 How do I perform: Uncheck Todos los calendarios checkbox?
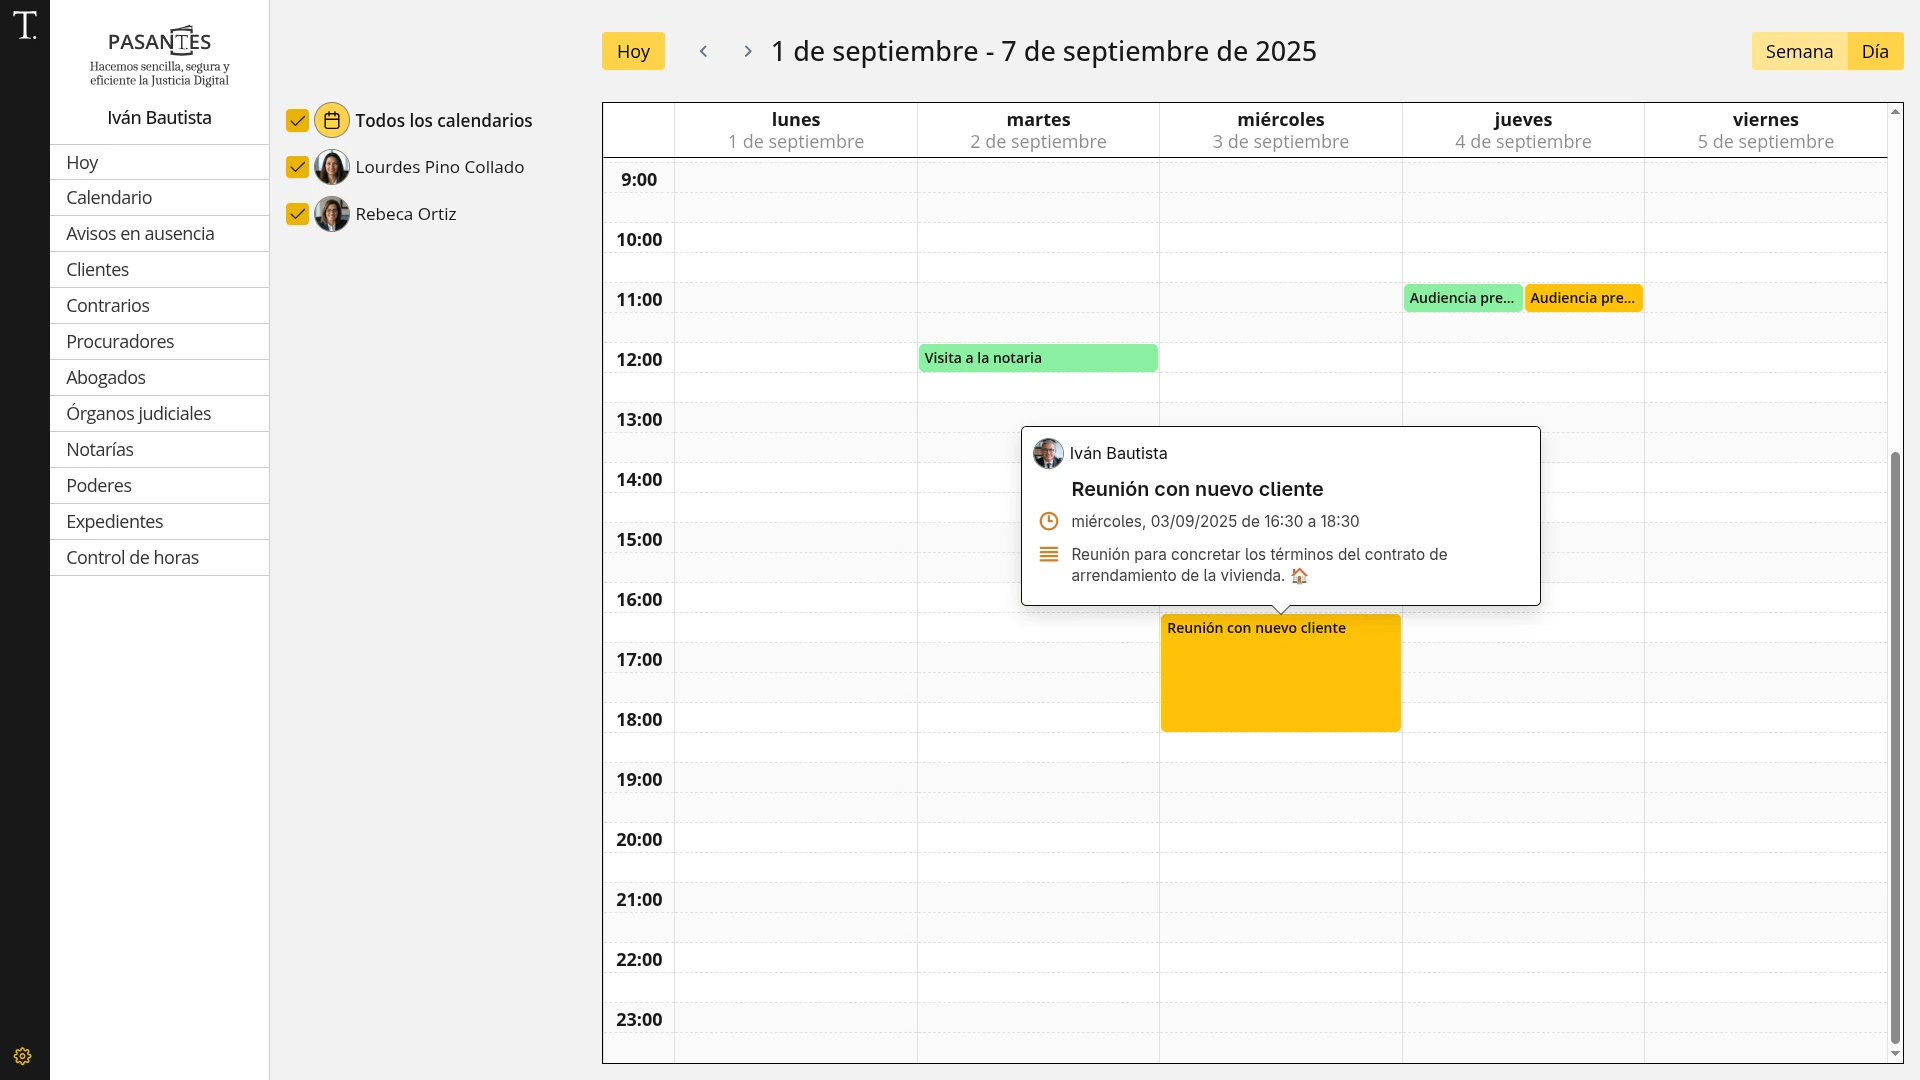(x=297, y=120)
